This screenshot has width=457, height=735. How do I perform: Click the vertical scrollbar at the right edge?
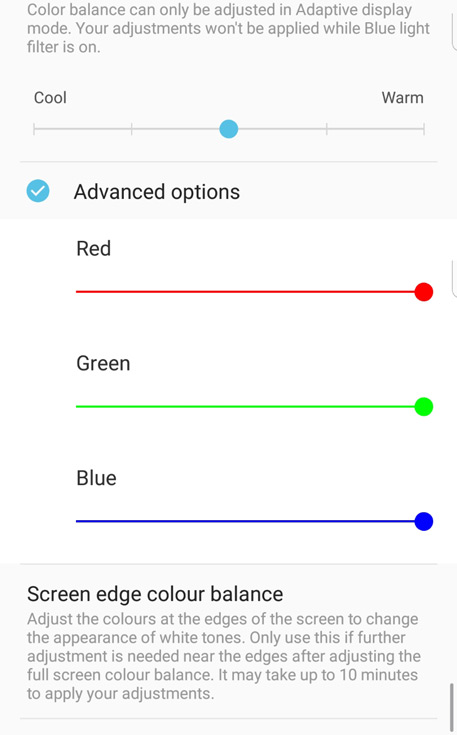452,708
